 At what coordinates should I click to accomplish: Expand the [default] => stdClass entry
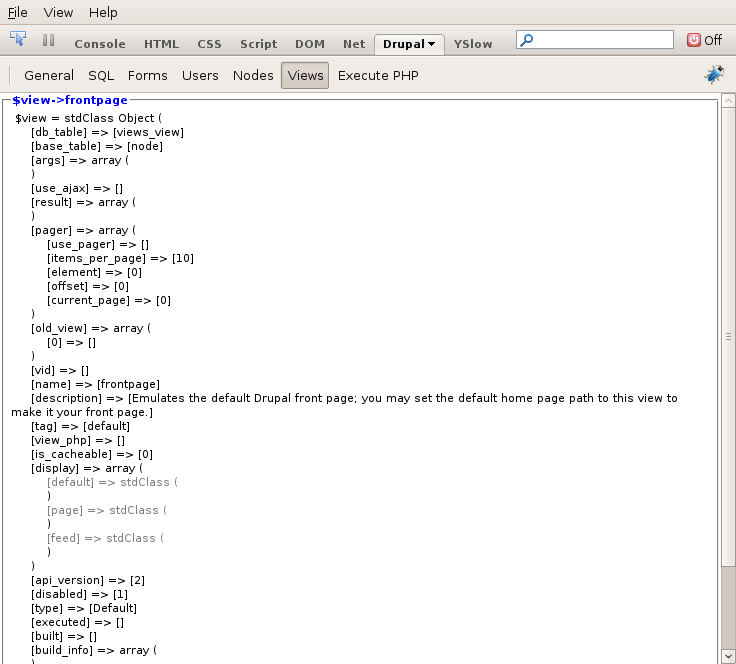tap(112, 482)
